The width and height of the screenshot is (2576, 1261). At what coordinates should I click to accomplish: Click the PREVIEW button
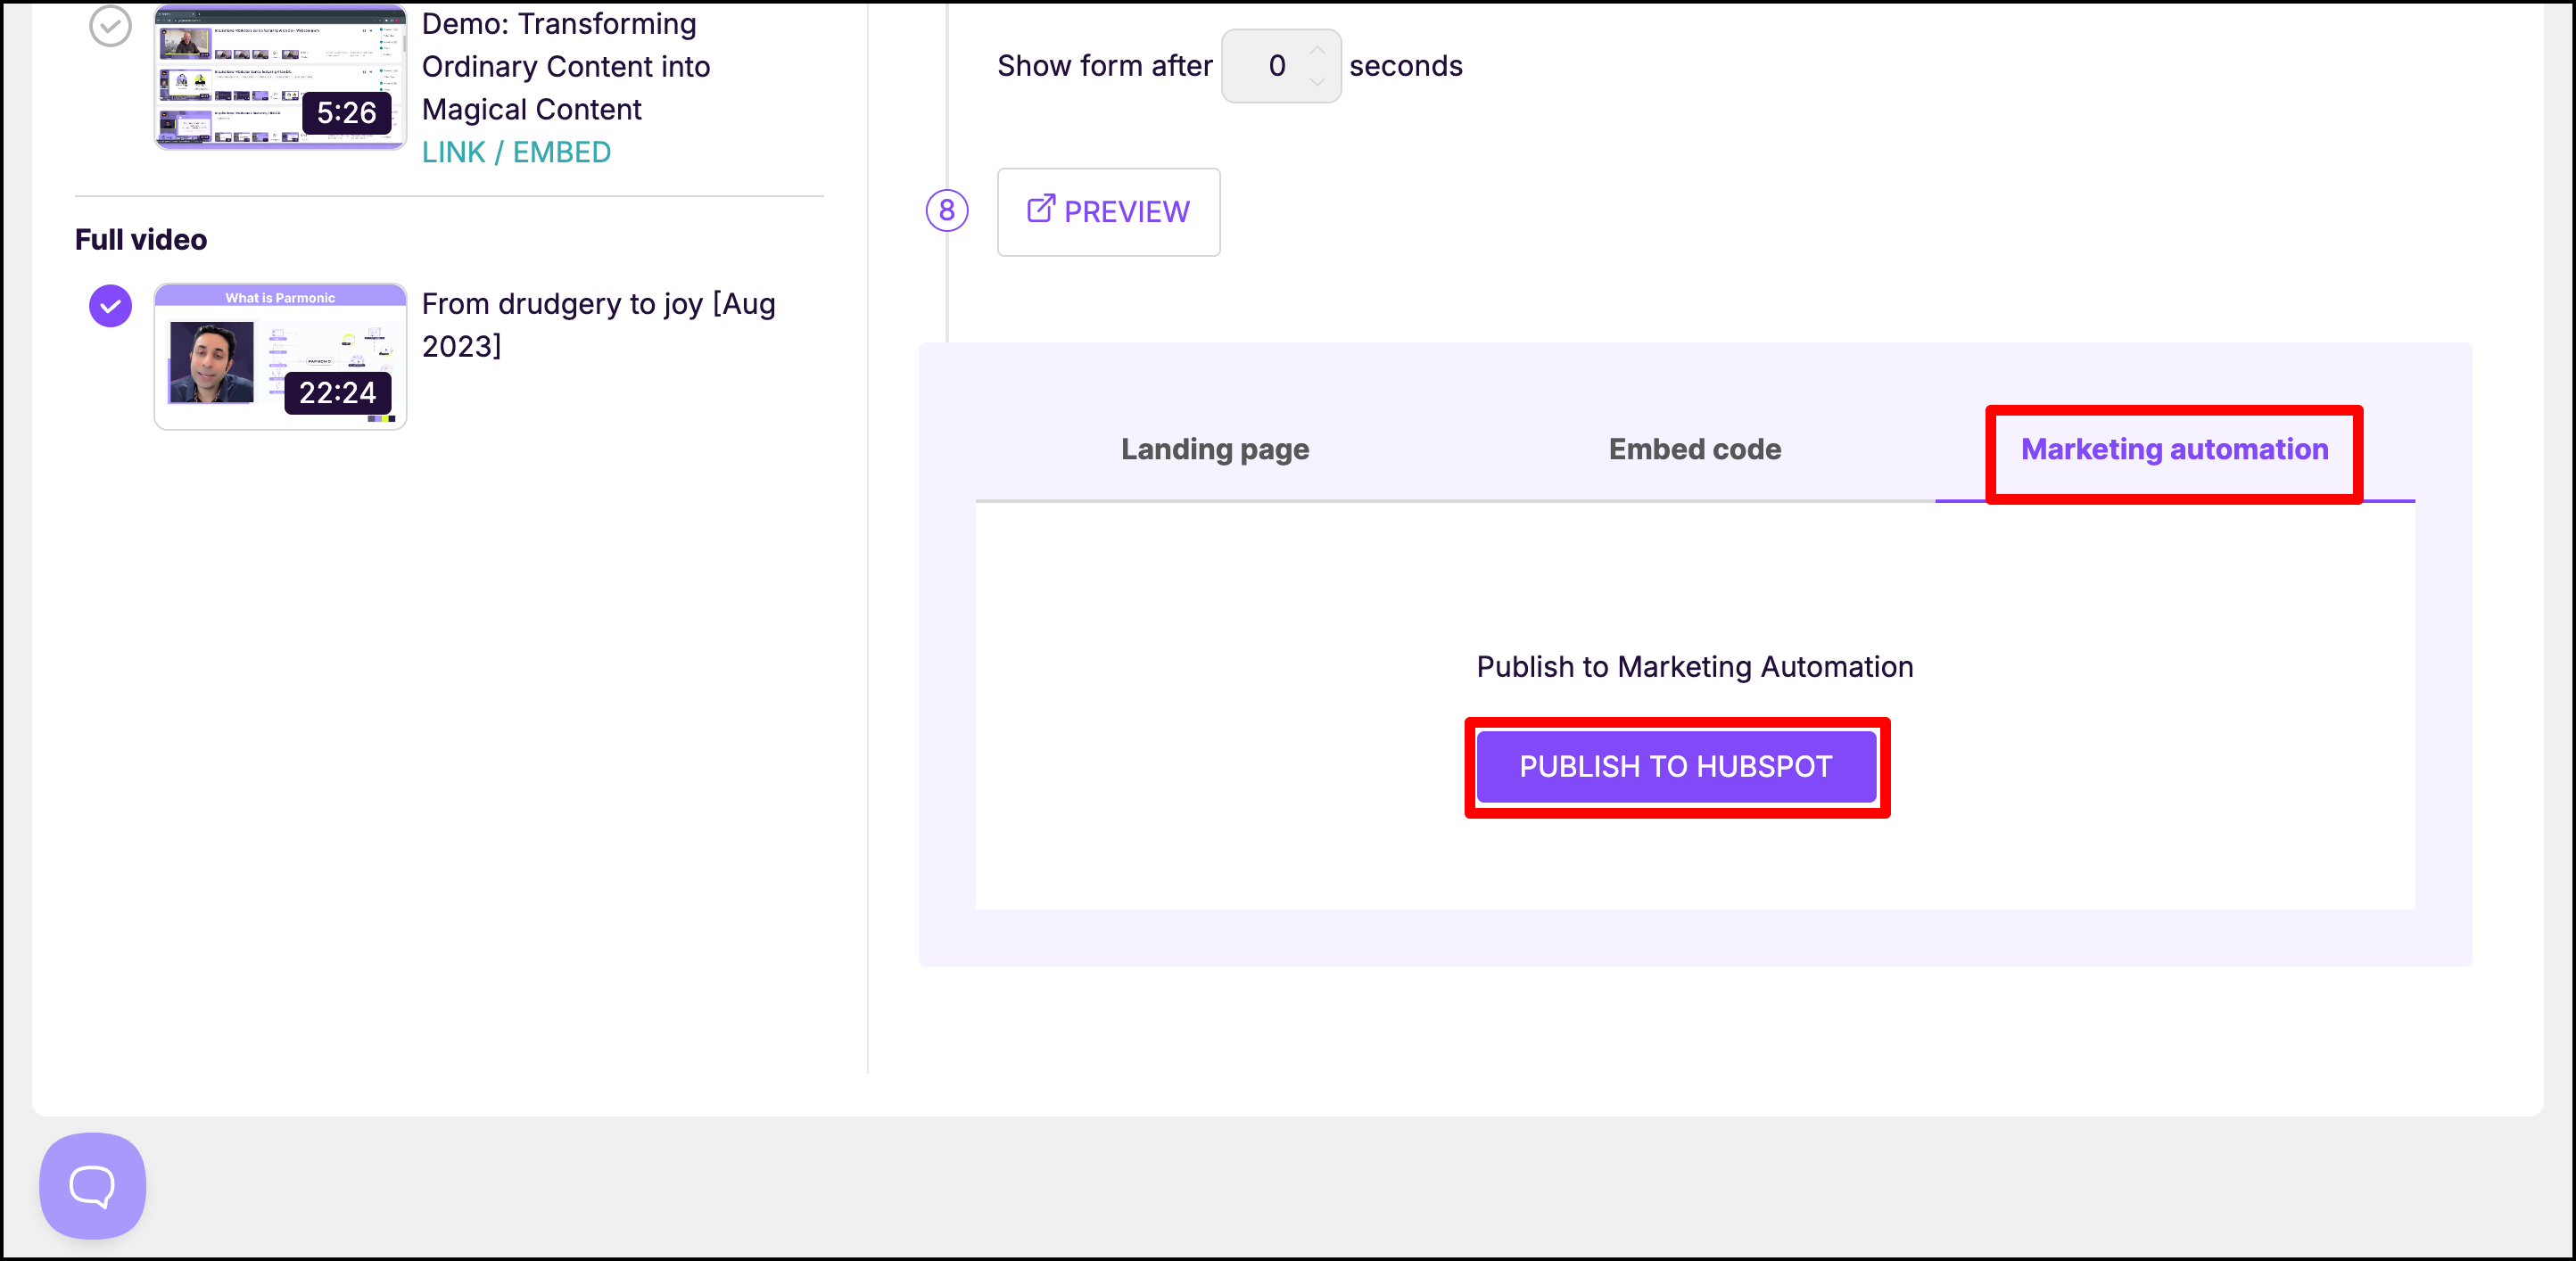1108,212
